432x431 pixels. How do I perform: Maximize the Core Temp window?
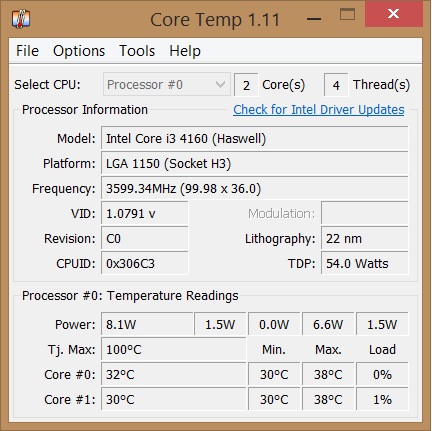point(347,14)
